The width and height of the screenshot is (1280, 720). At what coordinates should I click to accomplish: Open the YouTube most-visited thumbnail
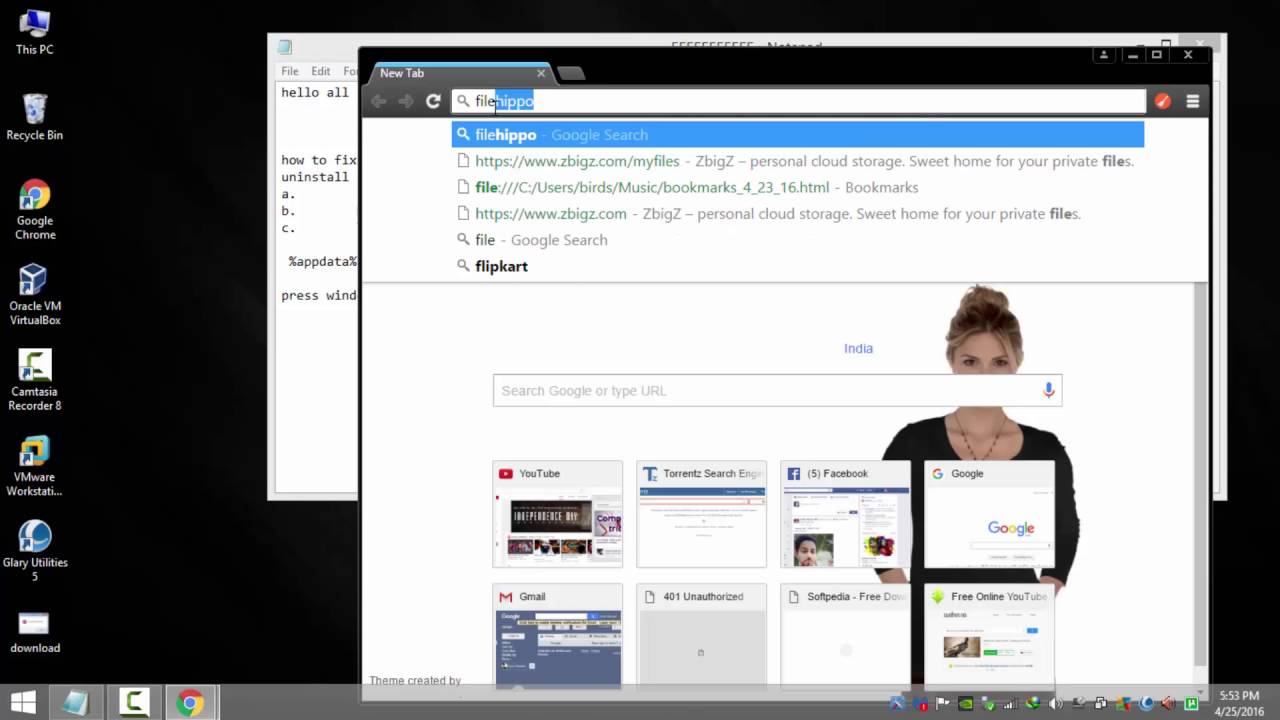pos(557,514)
